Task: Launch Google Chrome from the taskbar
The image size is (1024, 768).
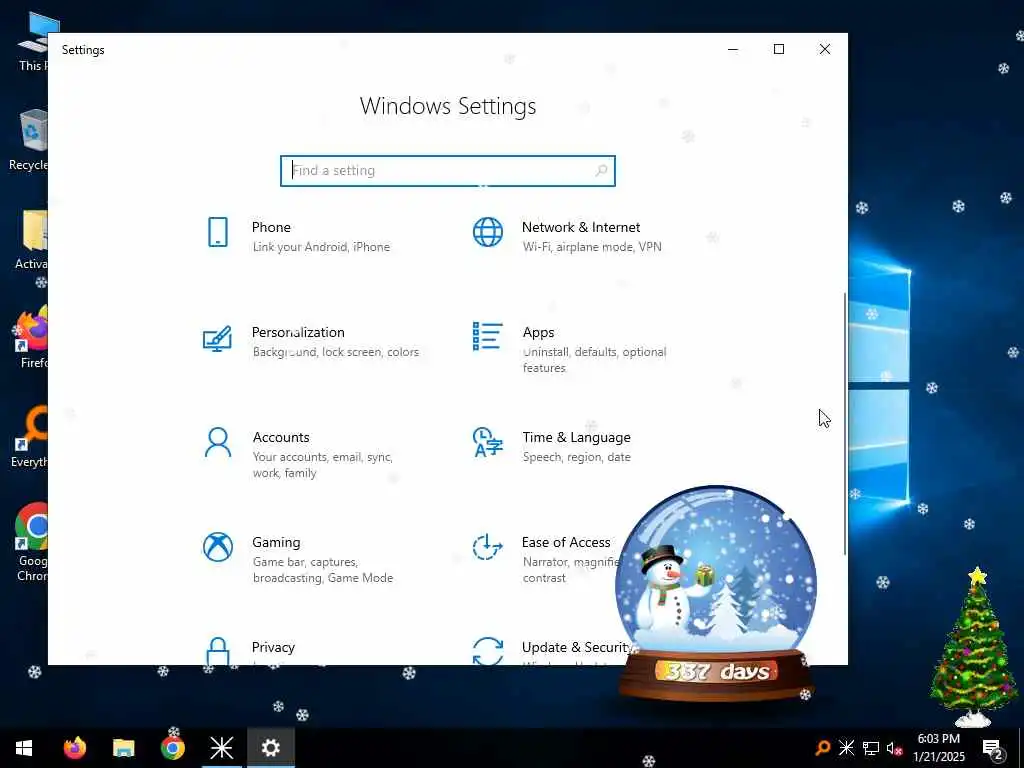Action: click(x=172, y=747)
